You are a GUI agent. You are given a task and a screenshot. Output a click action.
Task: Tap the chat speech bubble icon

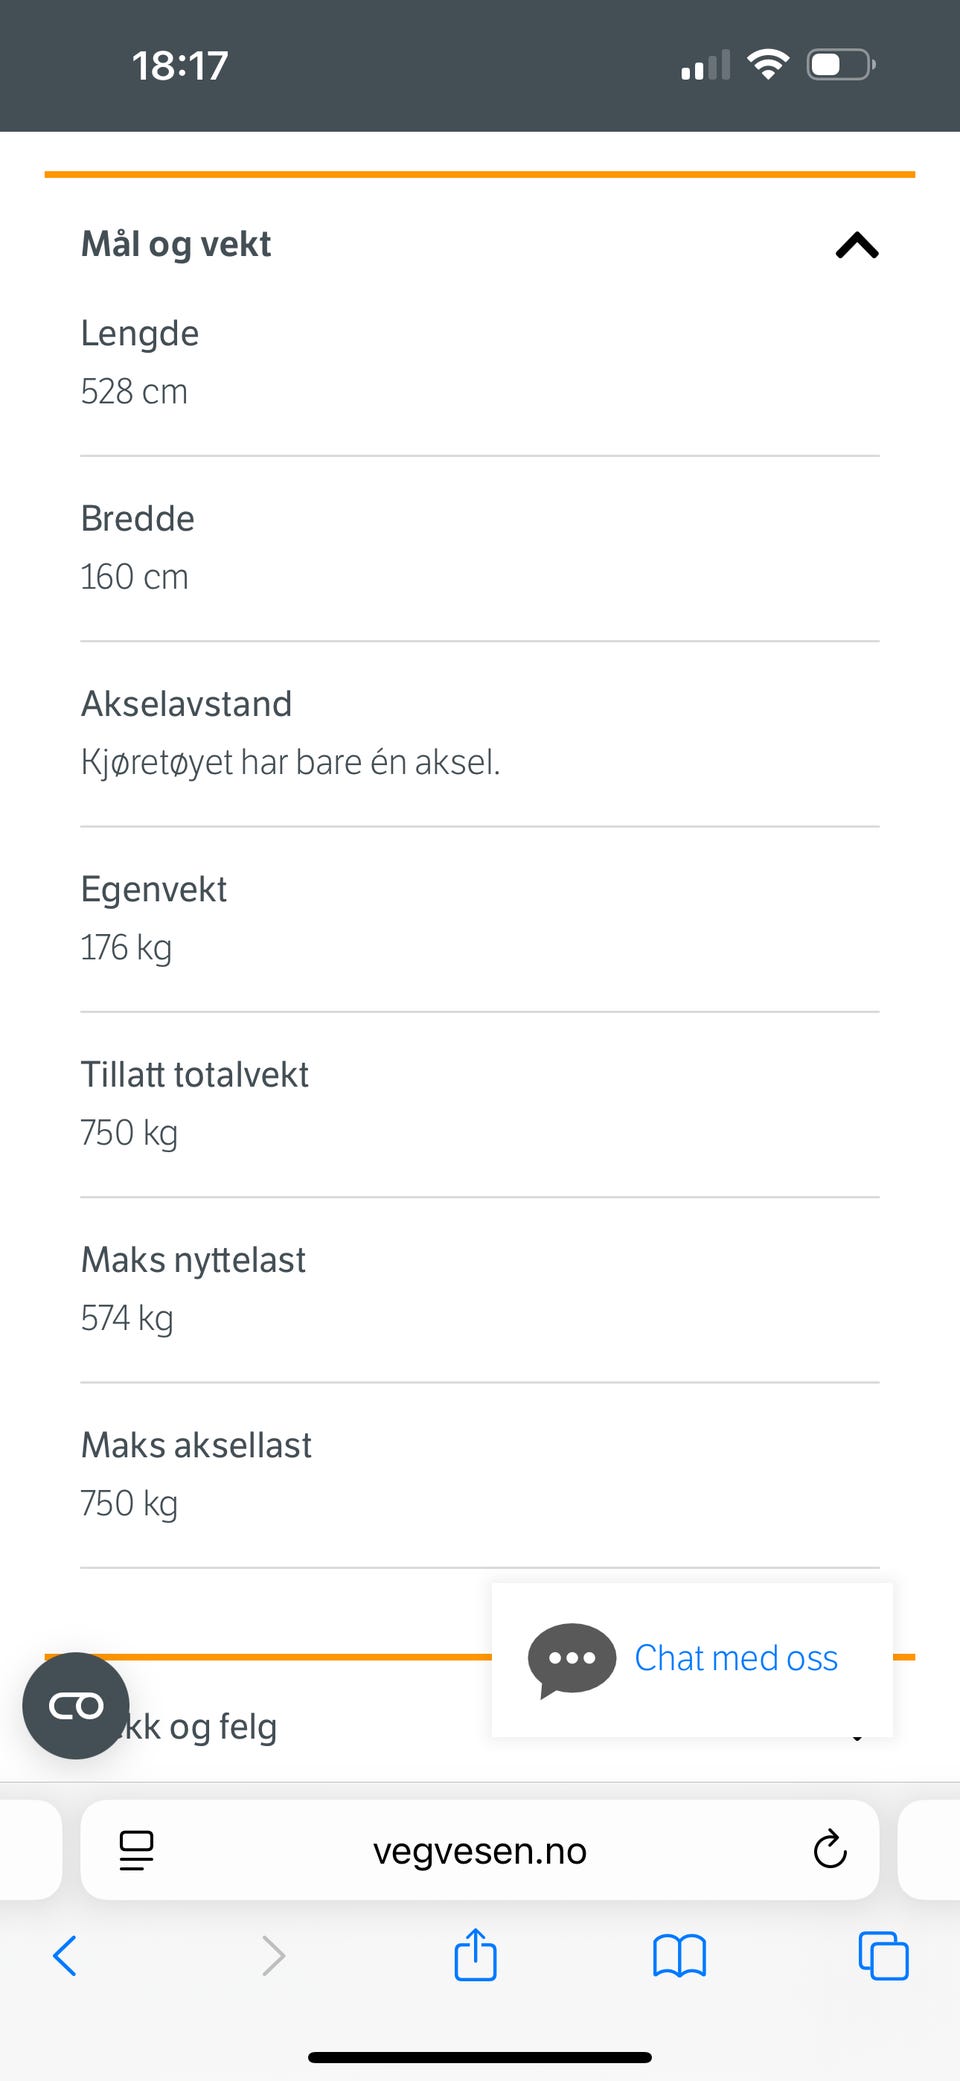571,1658
